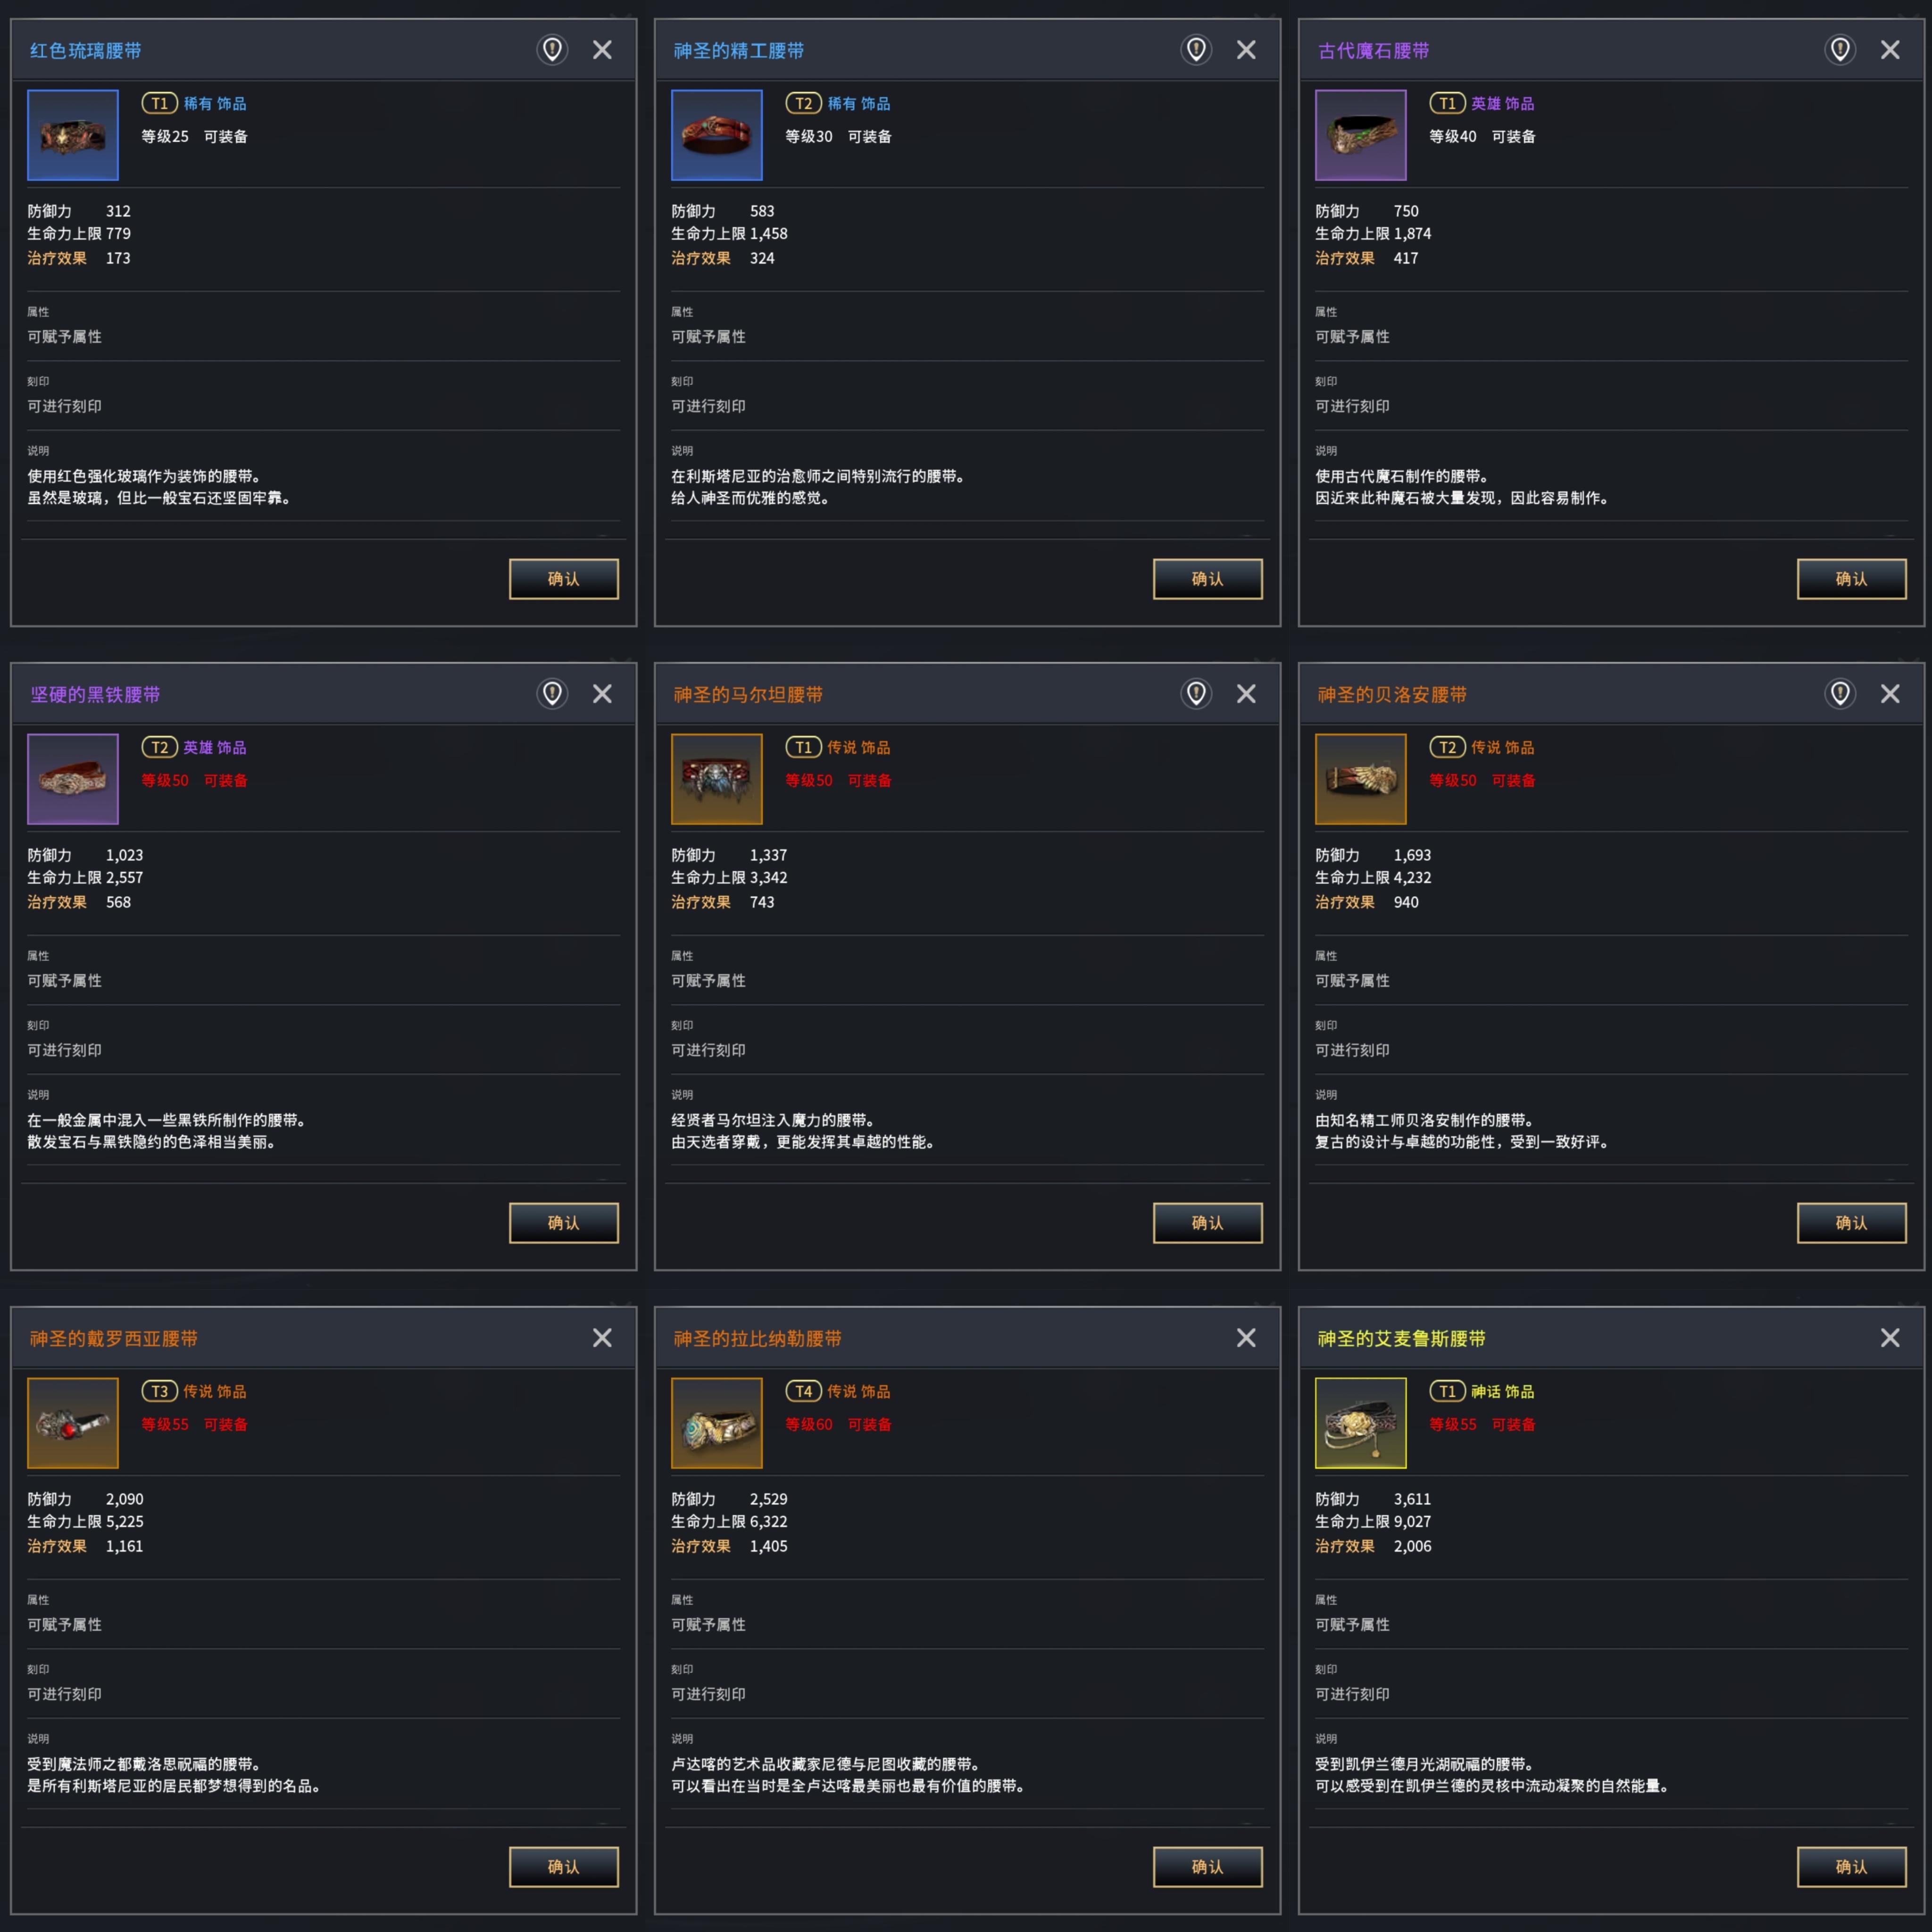
Task: Click the pin icon on 红色琉璃腰带 window
Action: tap(552, 49)
